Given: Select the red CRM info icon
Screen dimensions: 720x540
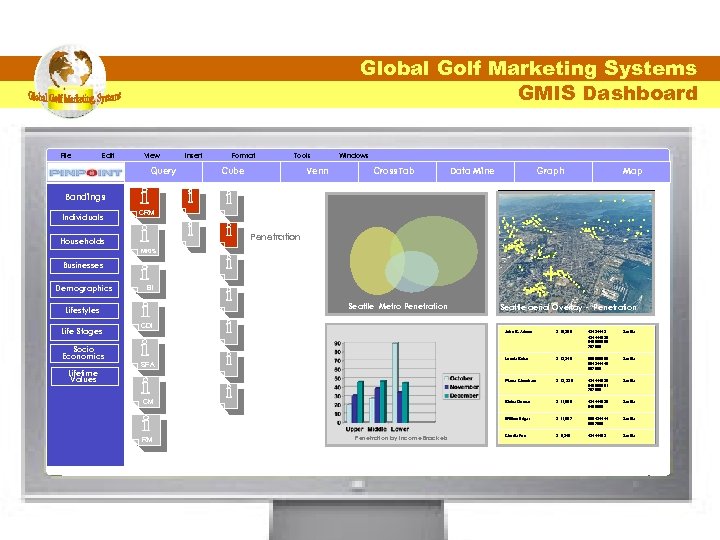Looking at the screenshot, I should point(146,202).
